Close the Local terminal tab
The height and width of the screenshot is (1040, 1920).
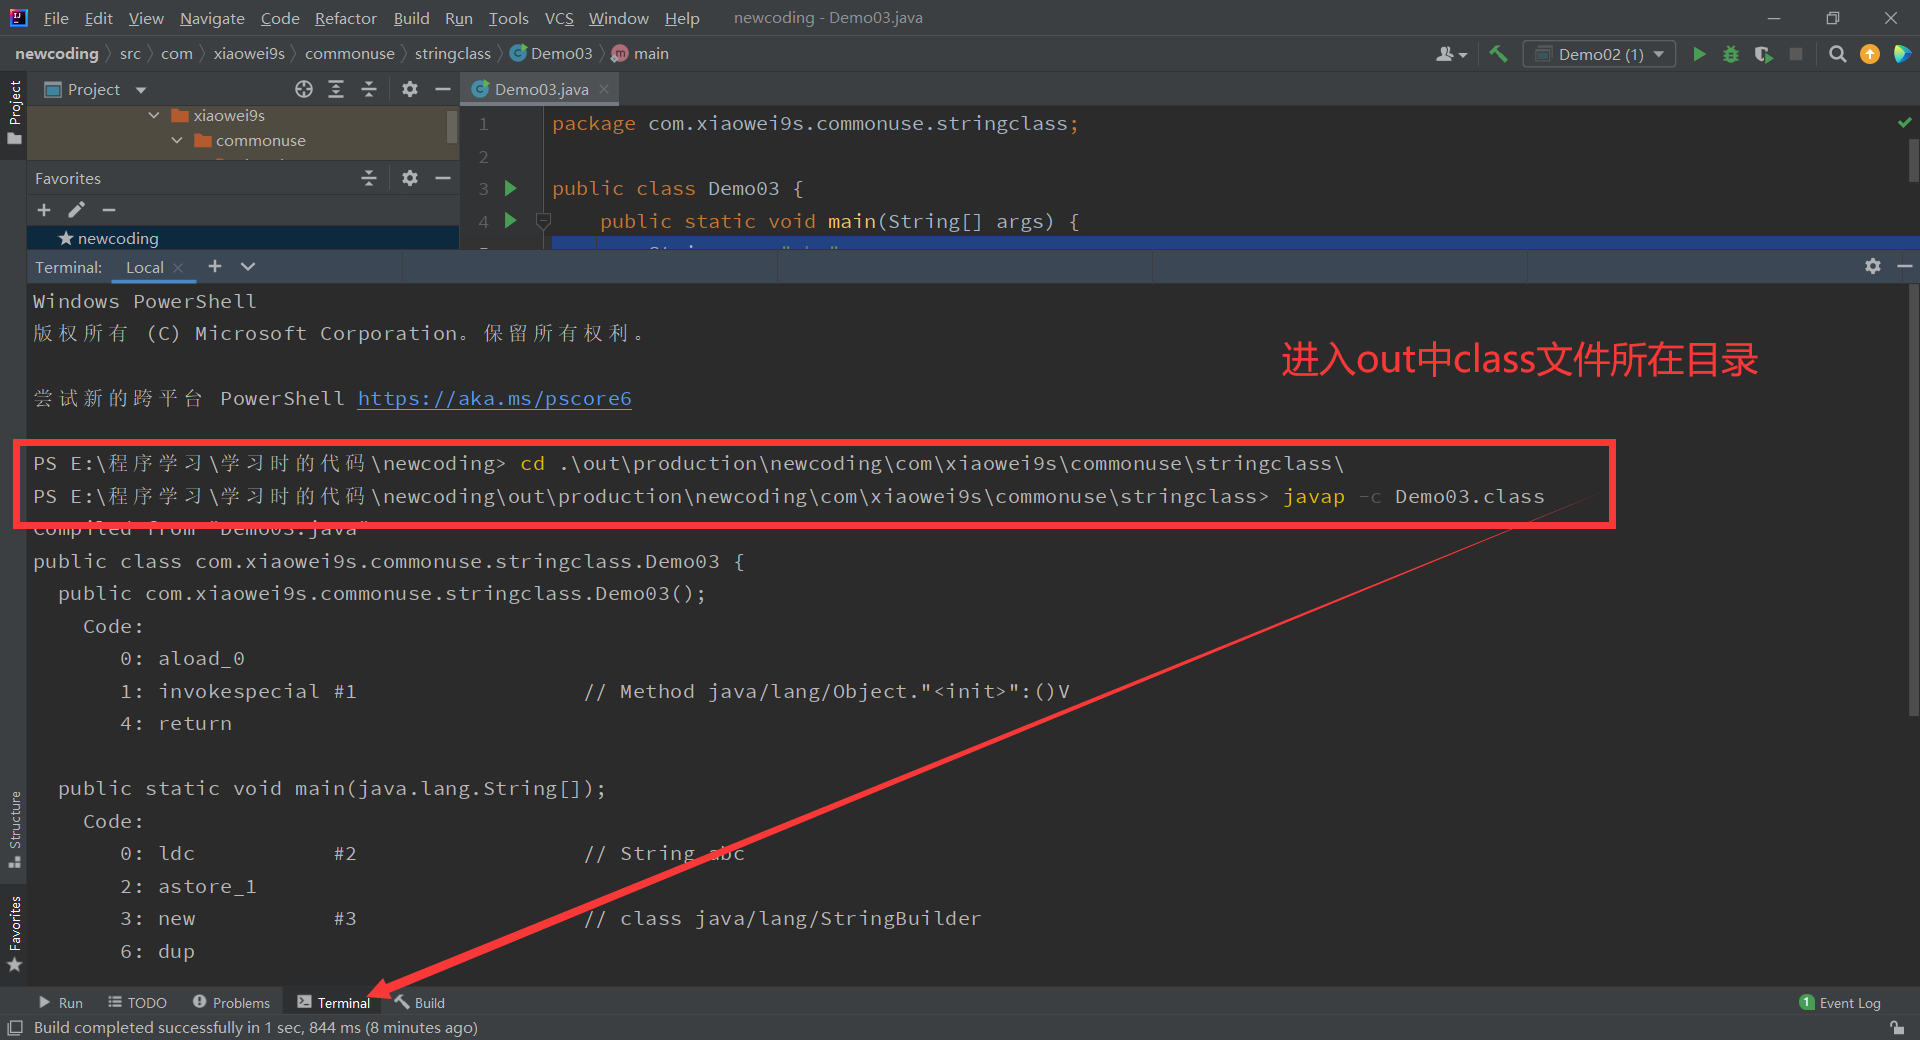(178, 267)
